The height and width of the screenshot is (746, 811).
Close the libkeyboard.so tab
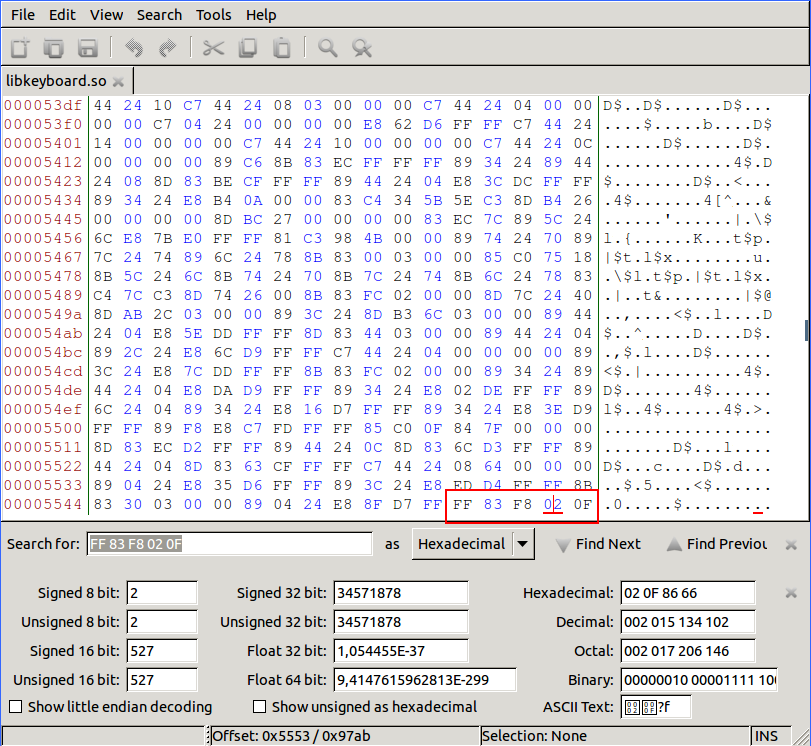[x=118, y=81]
